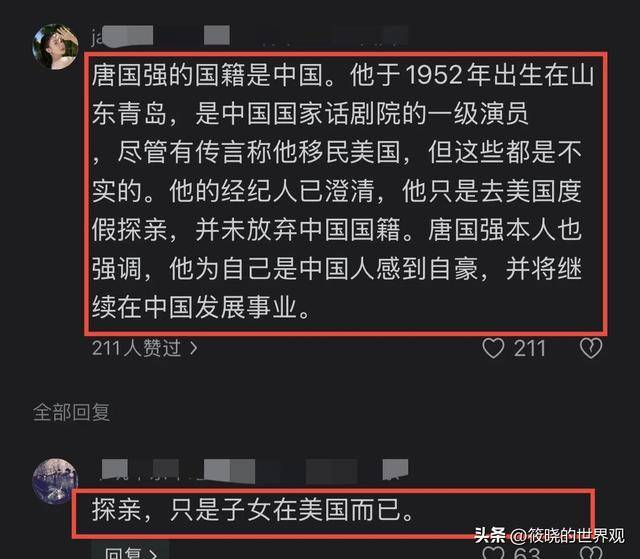
Task: Like the reply with 63 likes
Action: [493, 553]
